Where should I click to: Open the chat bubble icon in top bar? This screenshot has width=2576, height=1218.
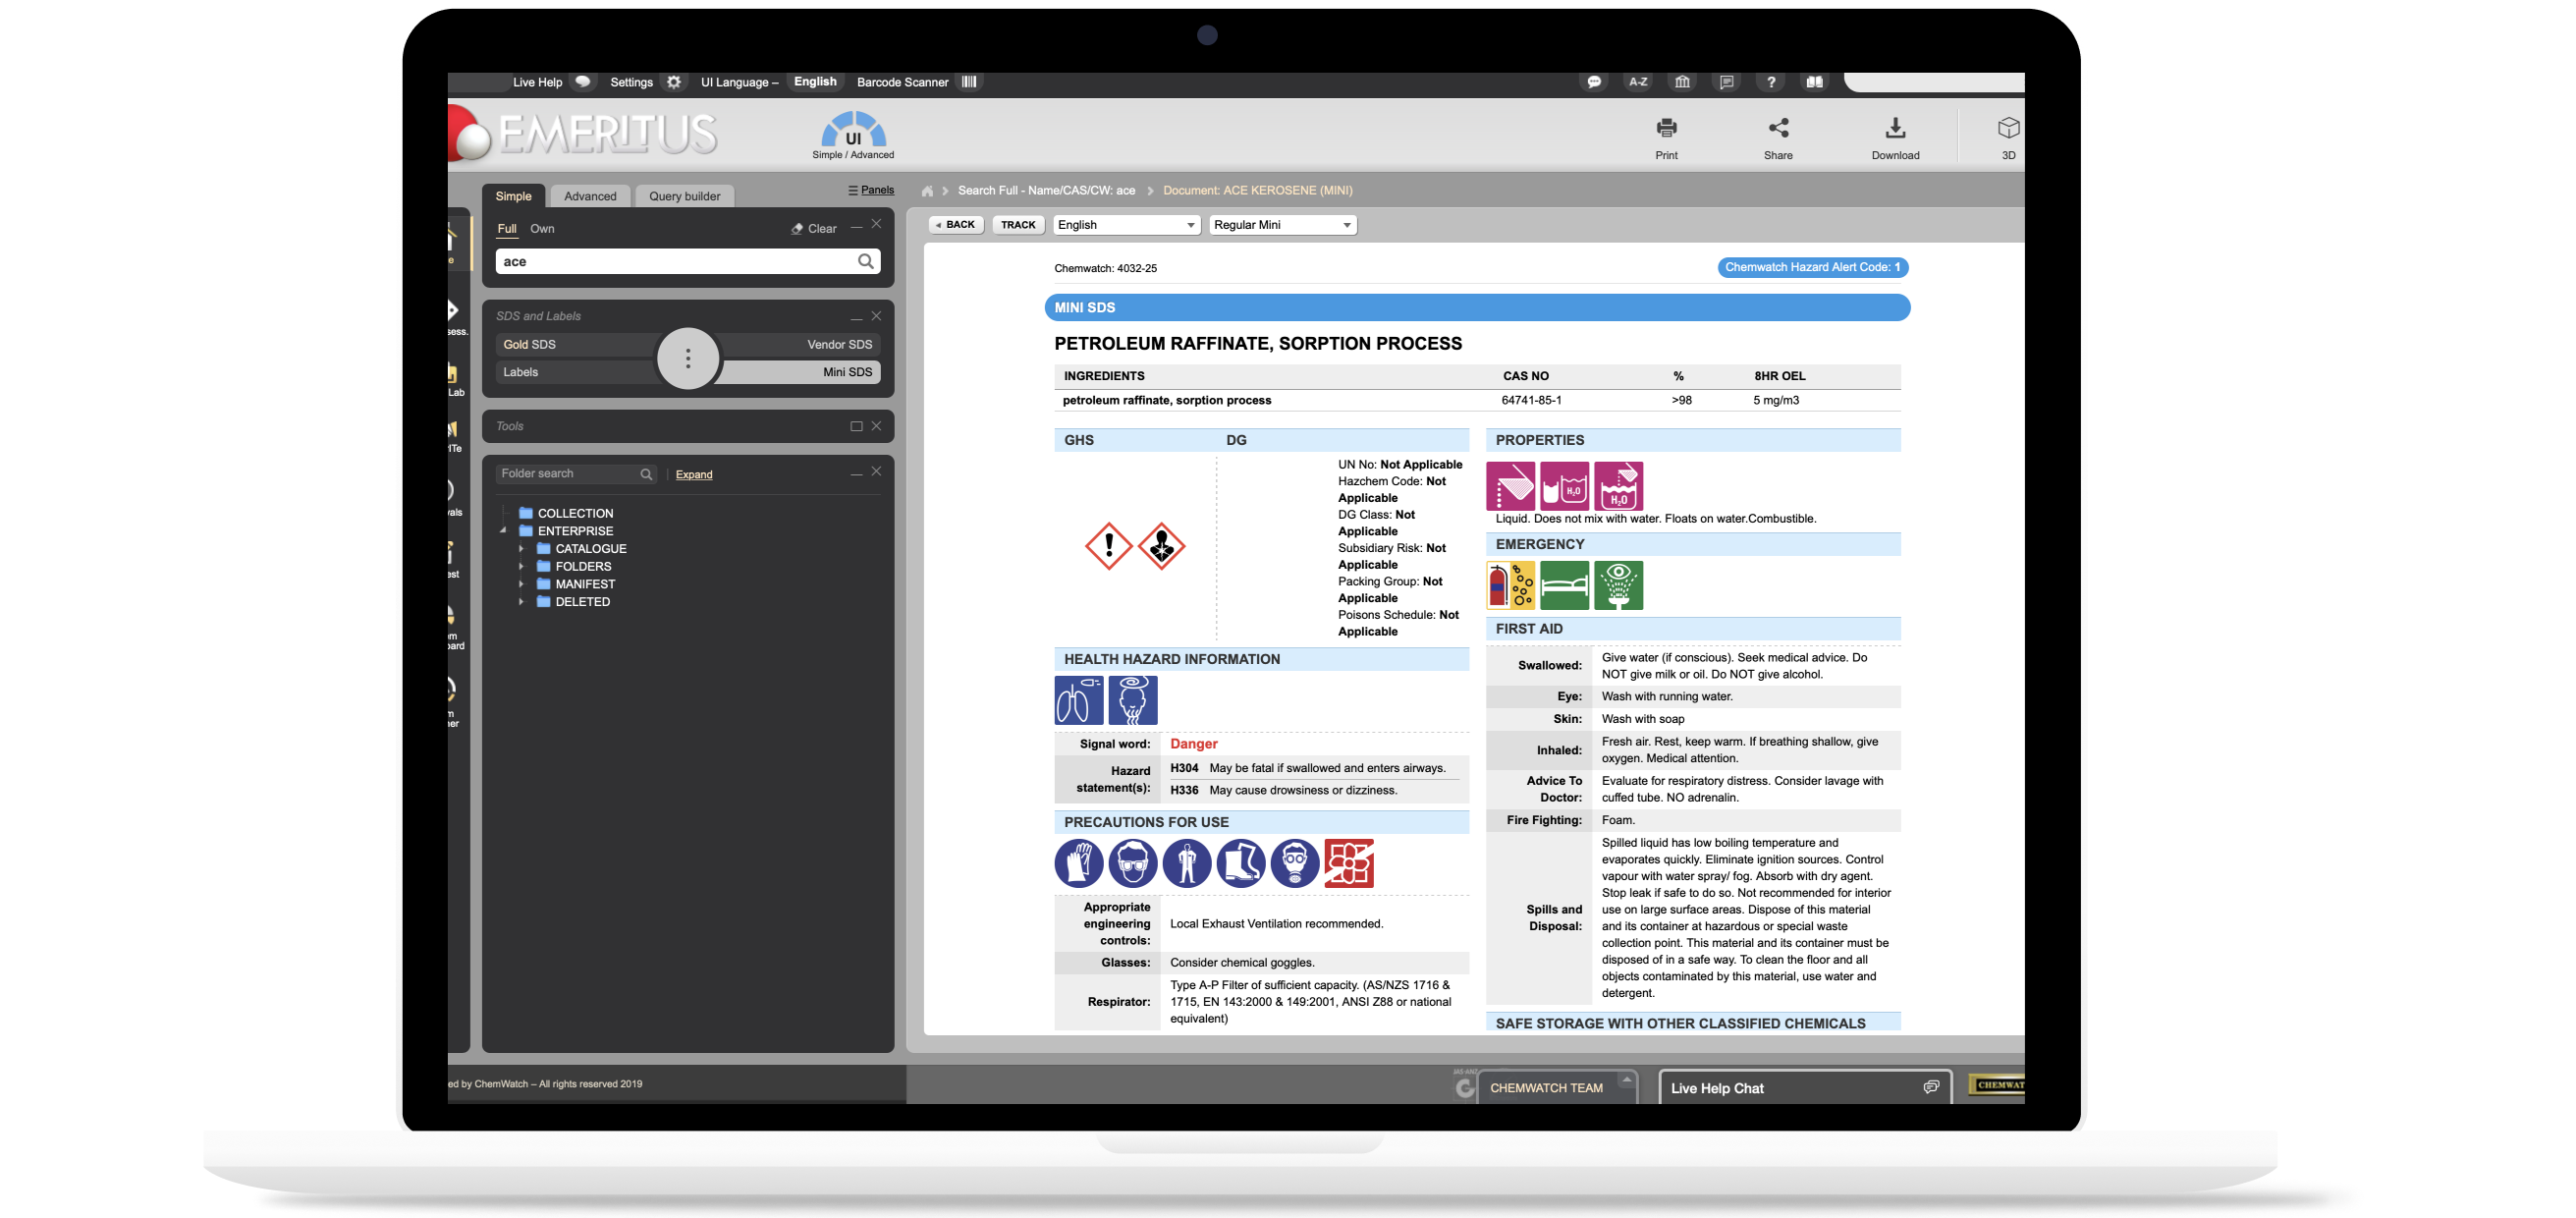point(1594,82)
